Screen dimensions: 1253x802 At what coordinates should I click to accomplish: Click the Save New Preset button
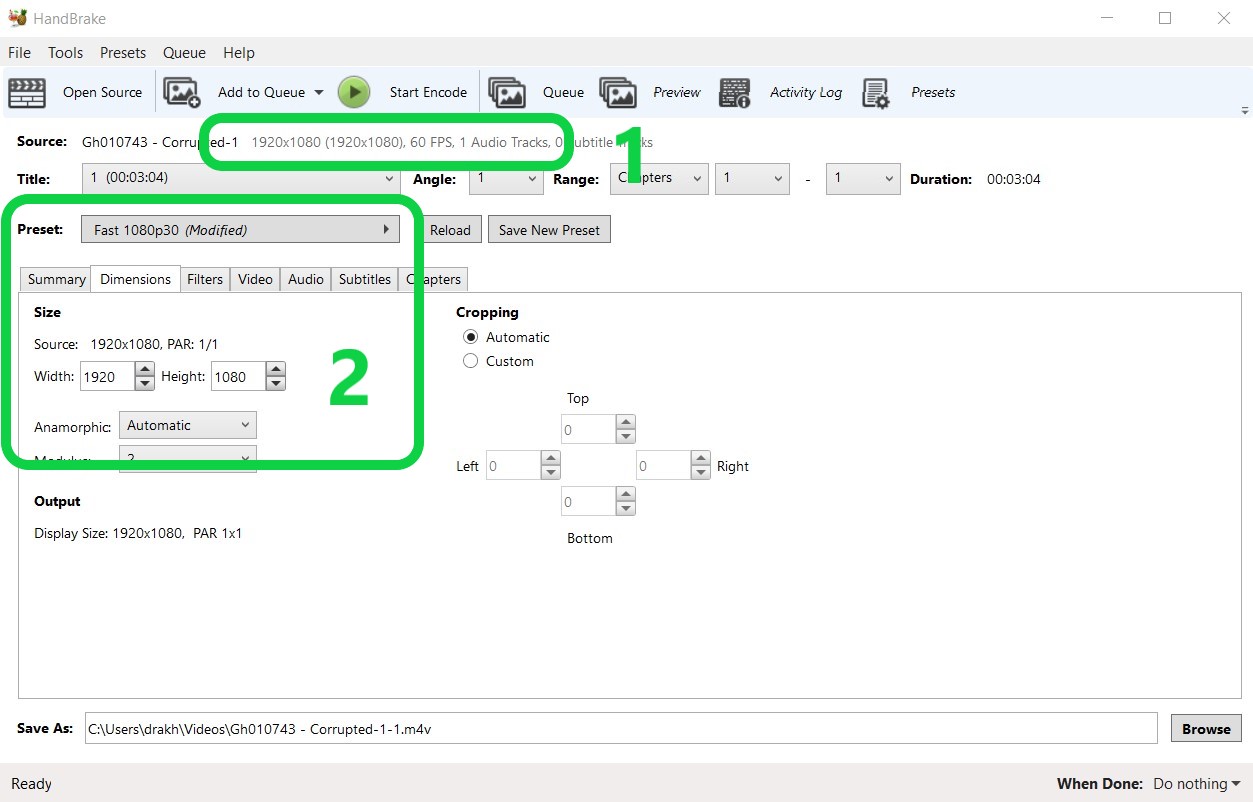[549, 230]
